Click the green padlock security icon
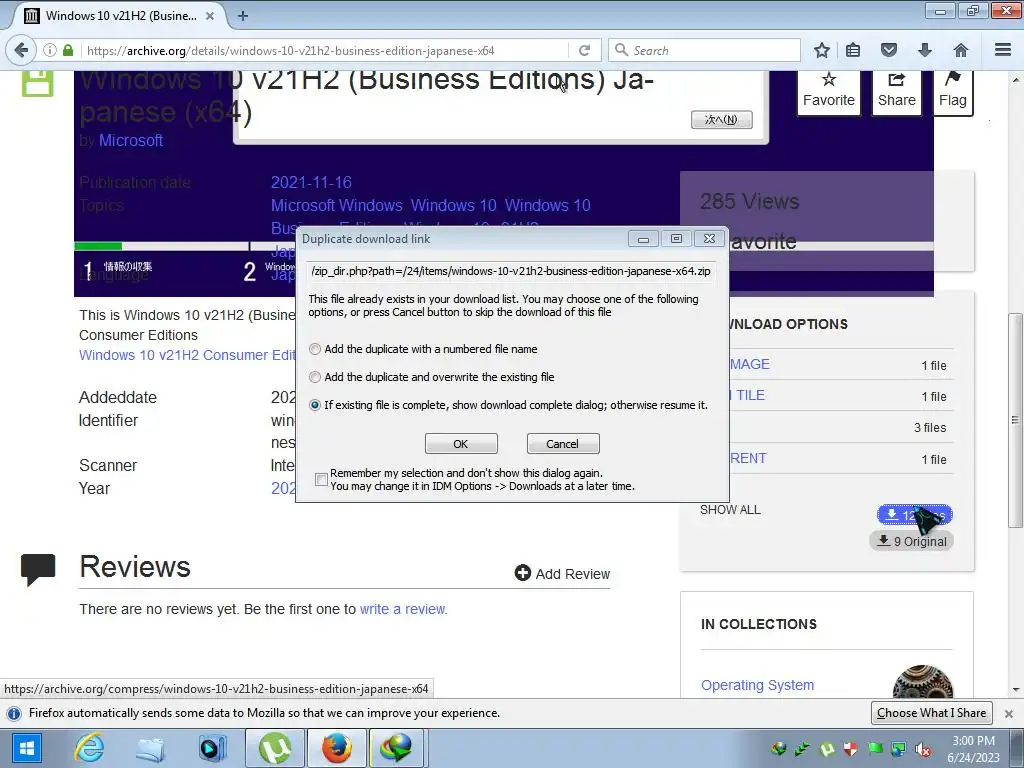1024x768 pixels. click(68, 50)
